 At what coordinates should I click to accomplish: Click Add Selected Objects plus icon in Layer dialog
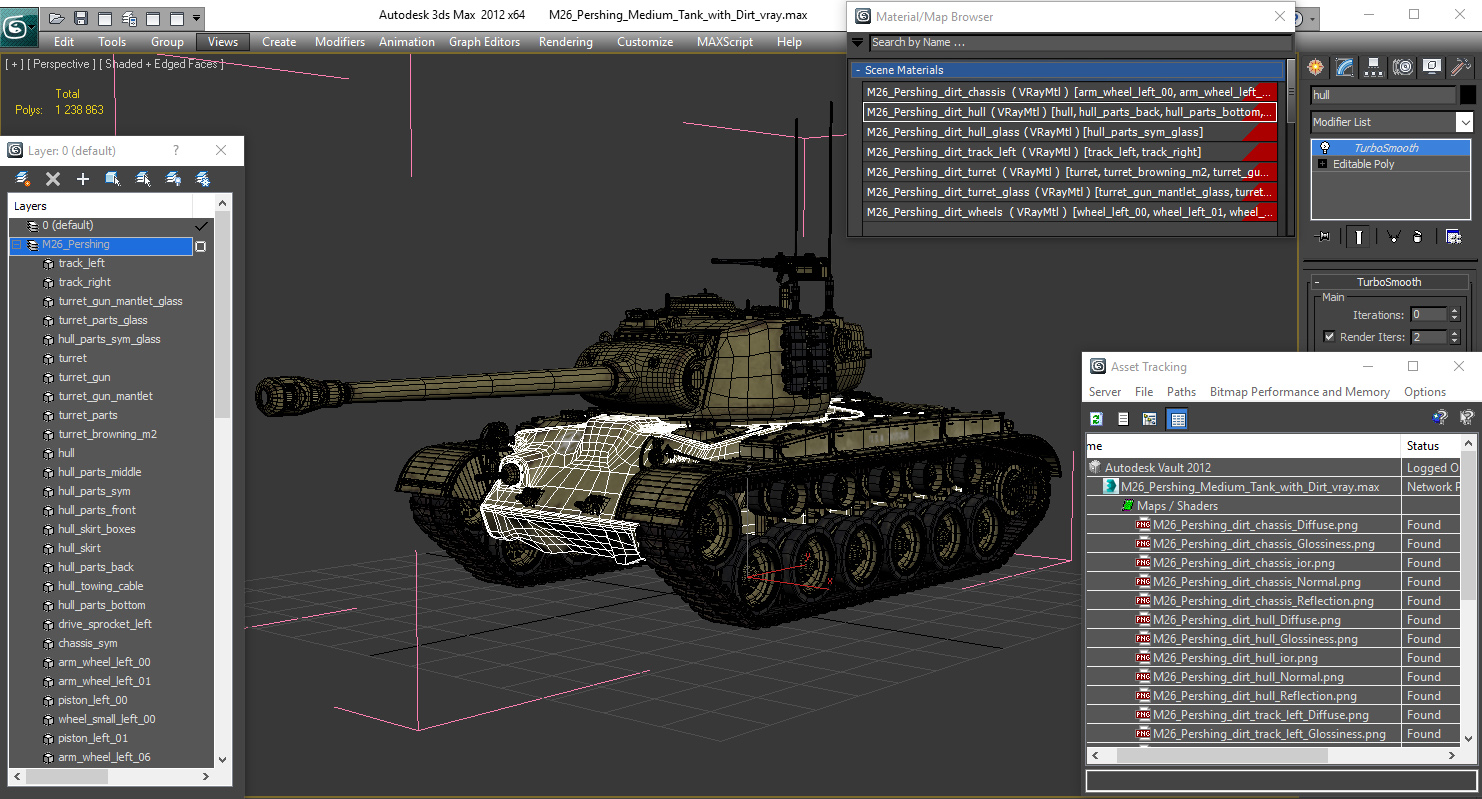point(83,179)
